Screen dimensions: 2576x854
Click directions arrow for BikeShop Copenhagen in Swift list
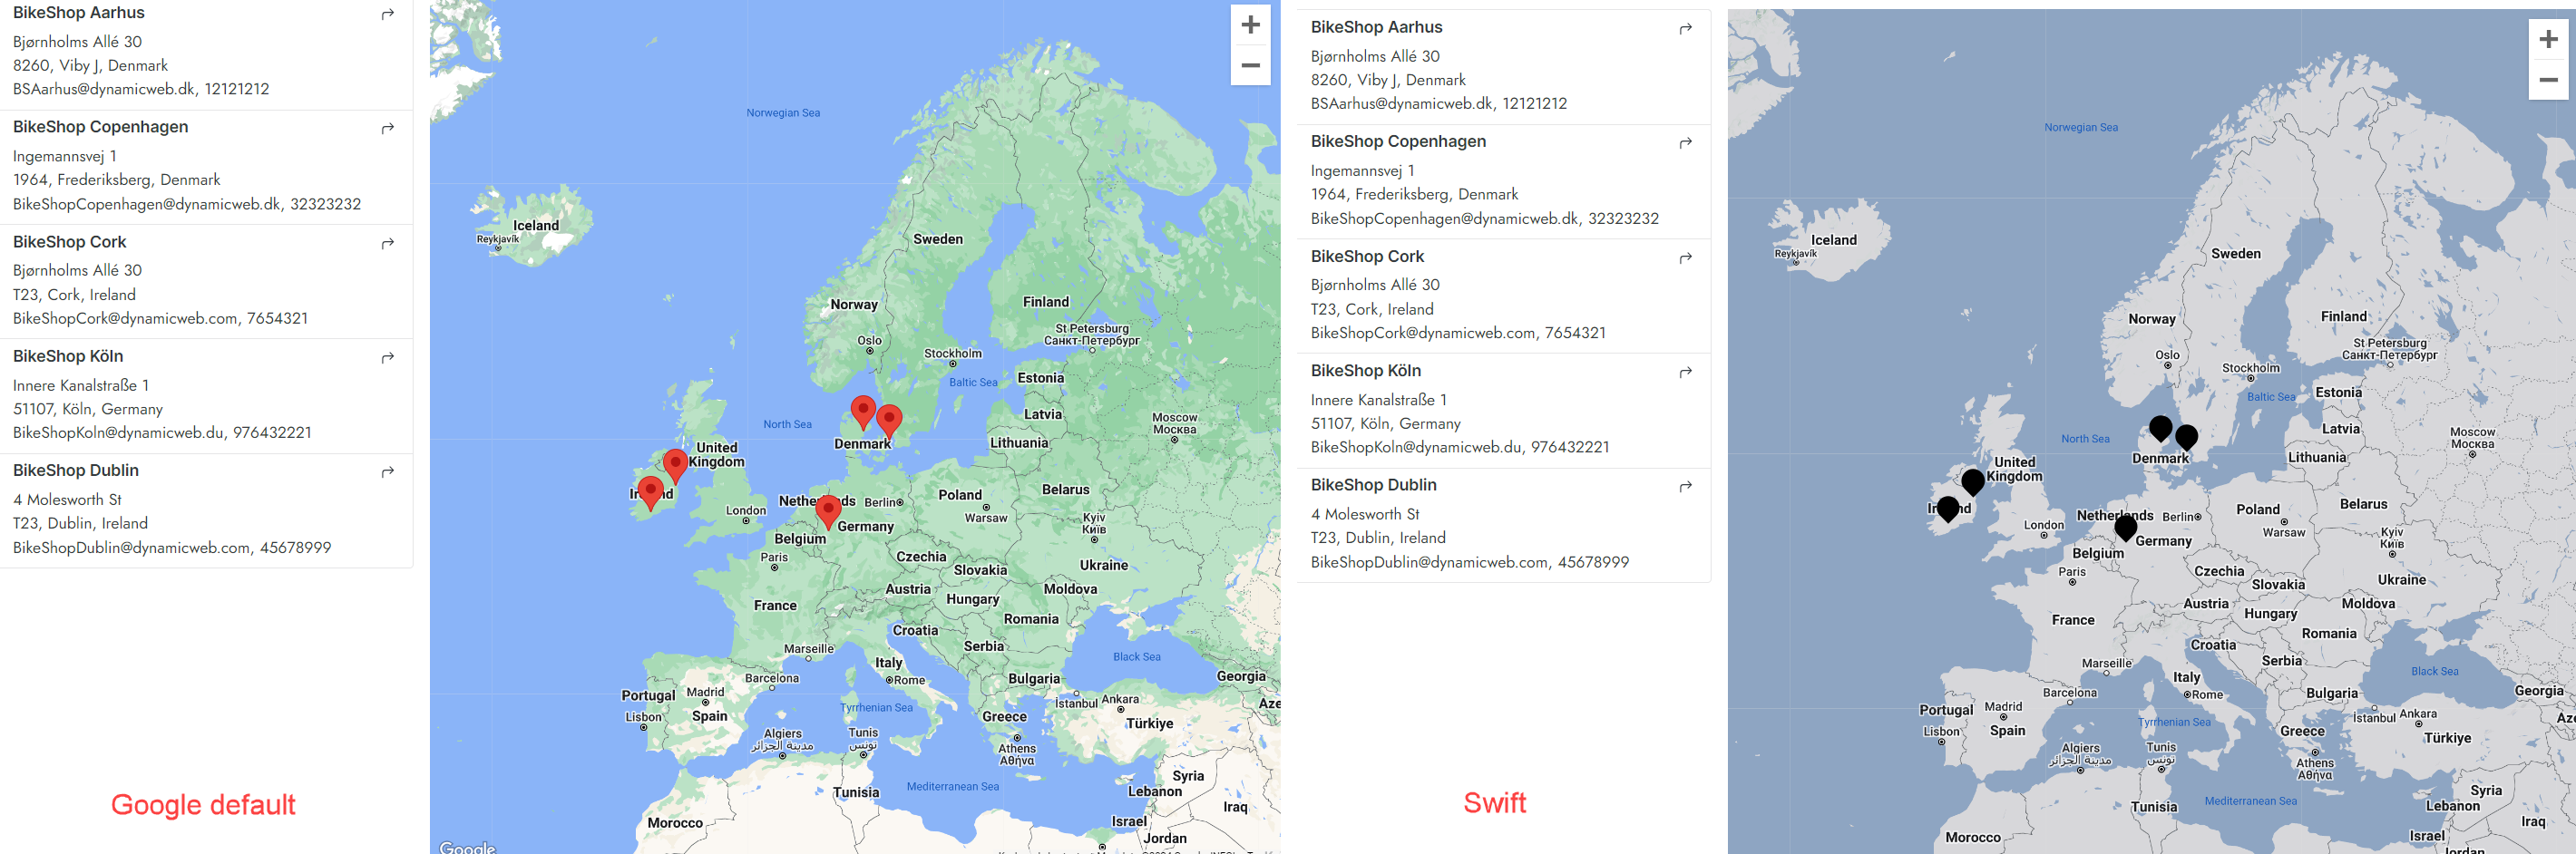point(1686,142)
